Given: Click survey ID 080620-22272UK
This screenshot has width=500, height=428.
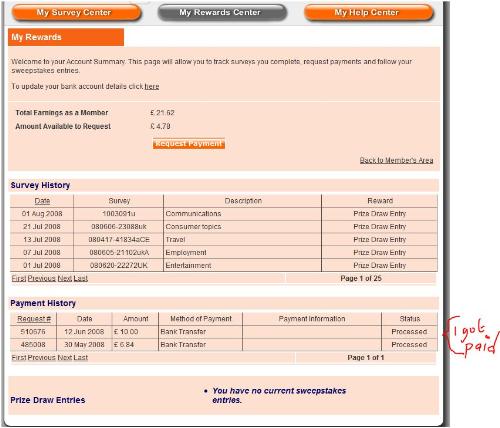Looking at the screenshot, I should coord(119,266).
